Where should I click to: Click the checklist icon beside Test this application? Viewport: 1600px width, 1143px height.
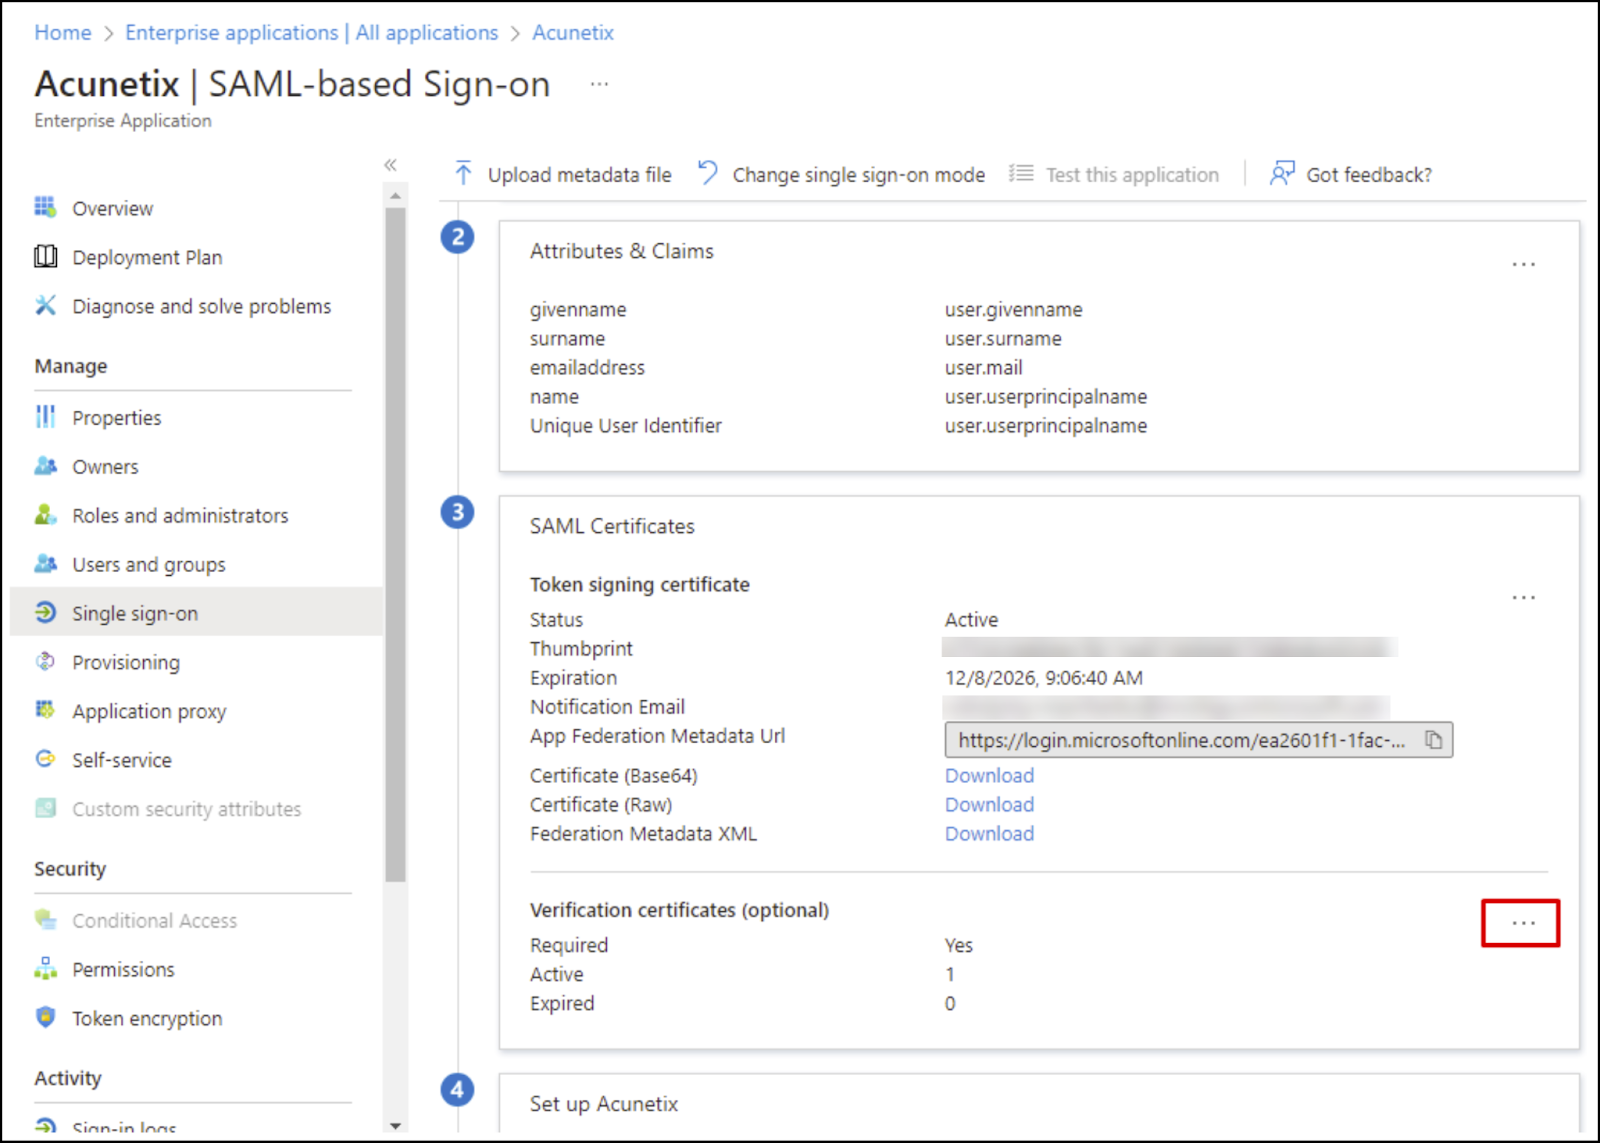tap(1021, 174)
